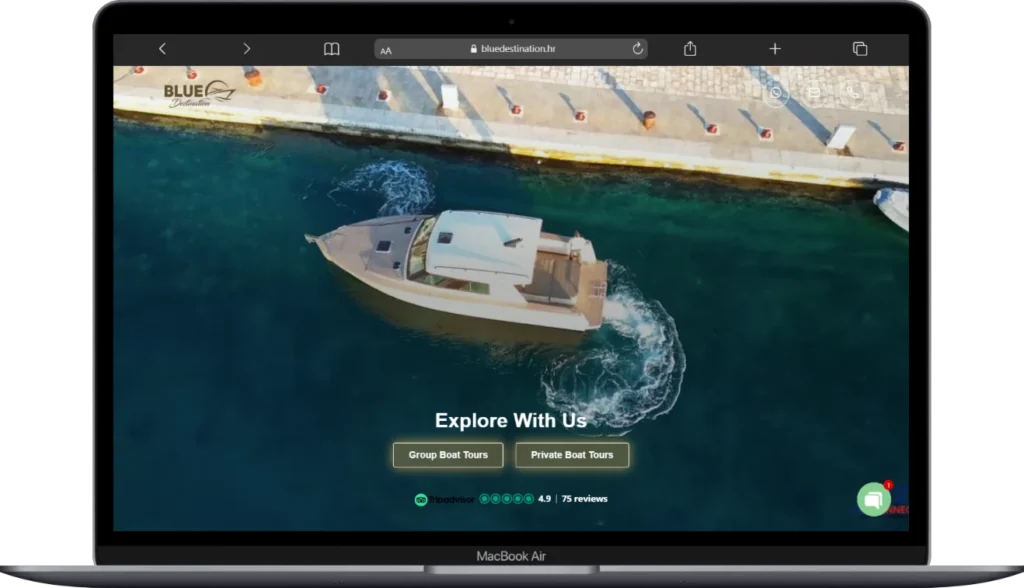
Task: Open the Safari bookmarks book icon
Action: [331, 49]
